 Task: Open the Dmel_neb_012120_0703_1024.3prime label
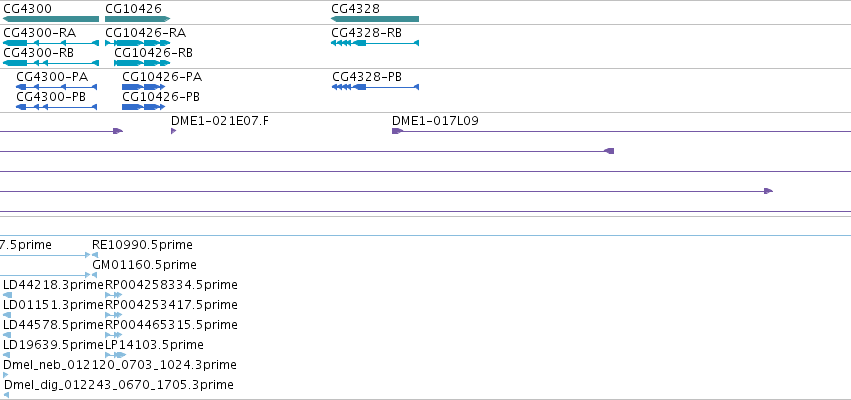[x=119, y=365]
